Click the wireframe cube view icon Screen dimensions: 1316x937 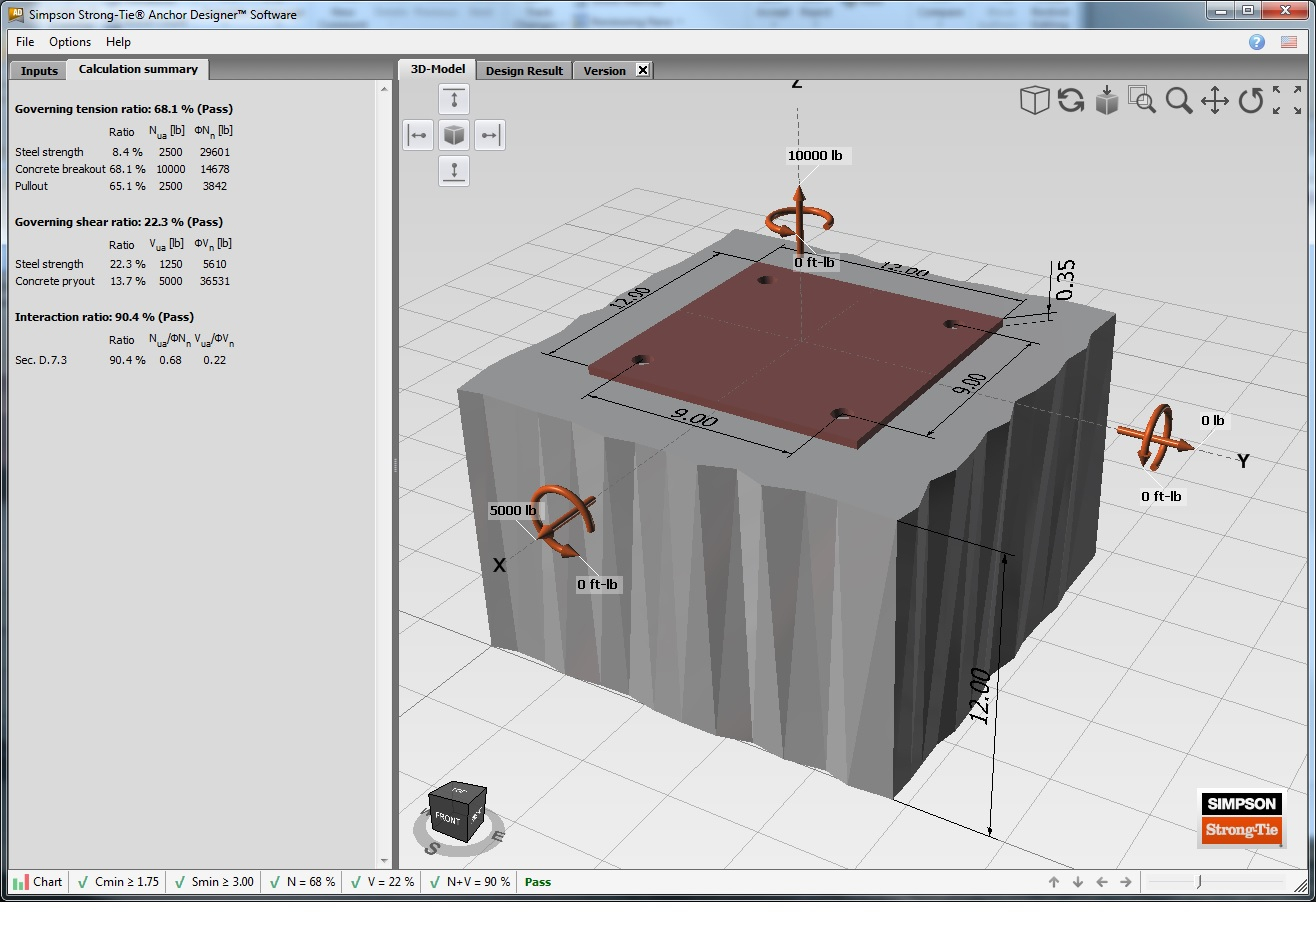(1034, 100)
